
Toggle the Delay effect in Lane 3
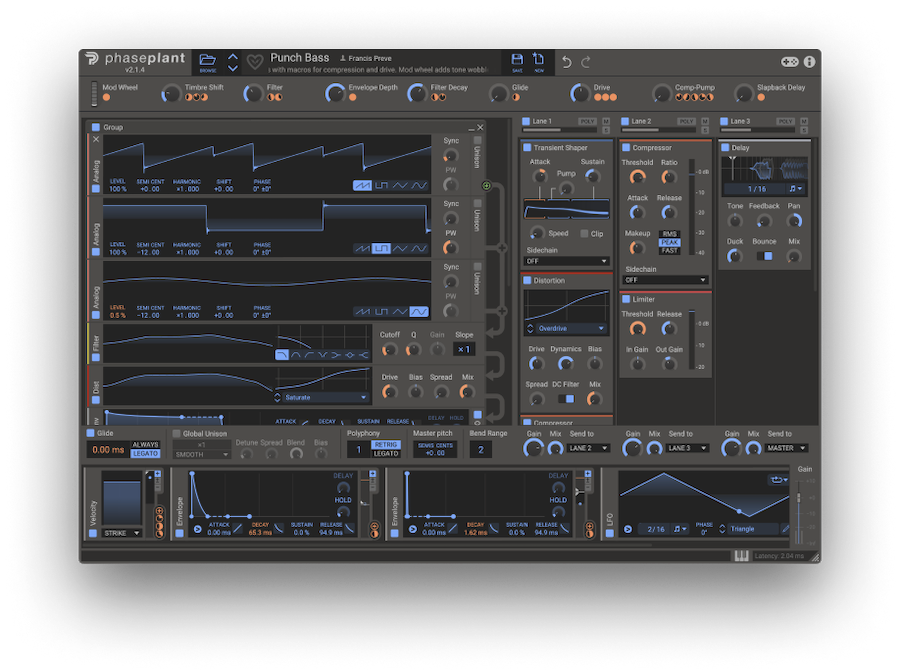725,147
